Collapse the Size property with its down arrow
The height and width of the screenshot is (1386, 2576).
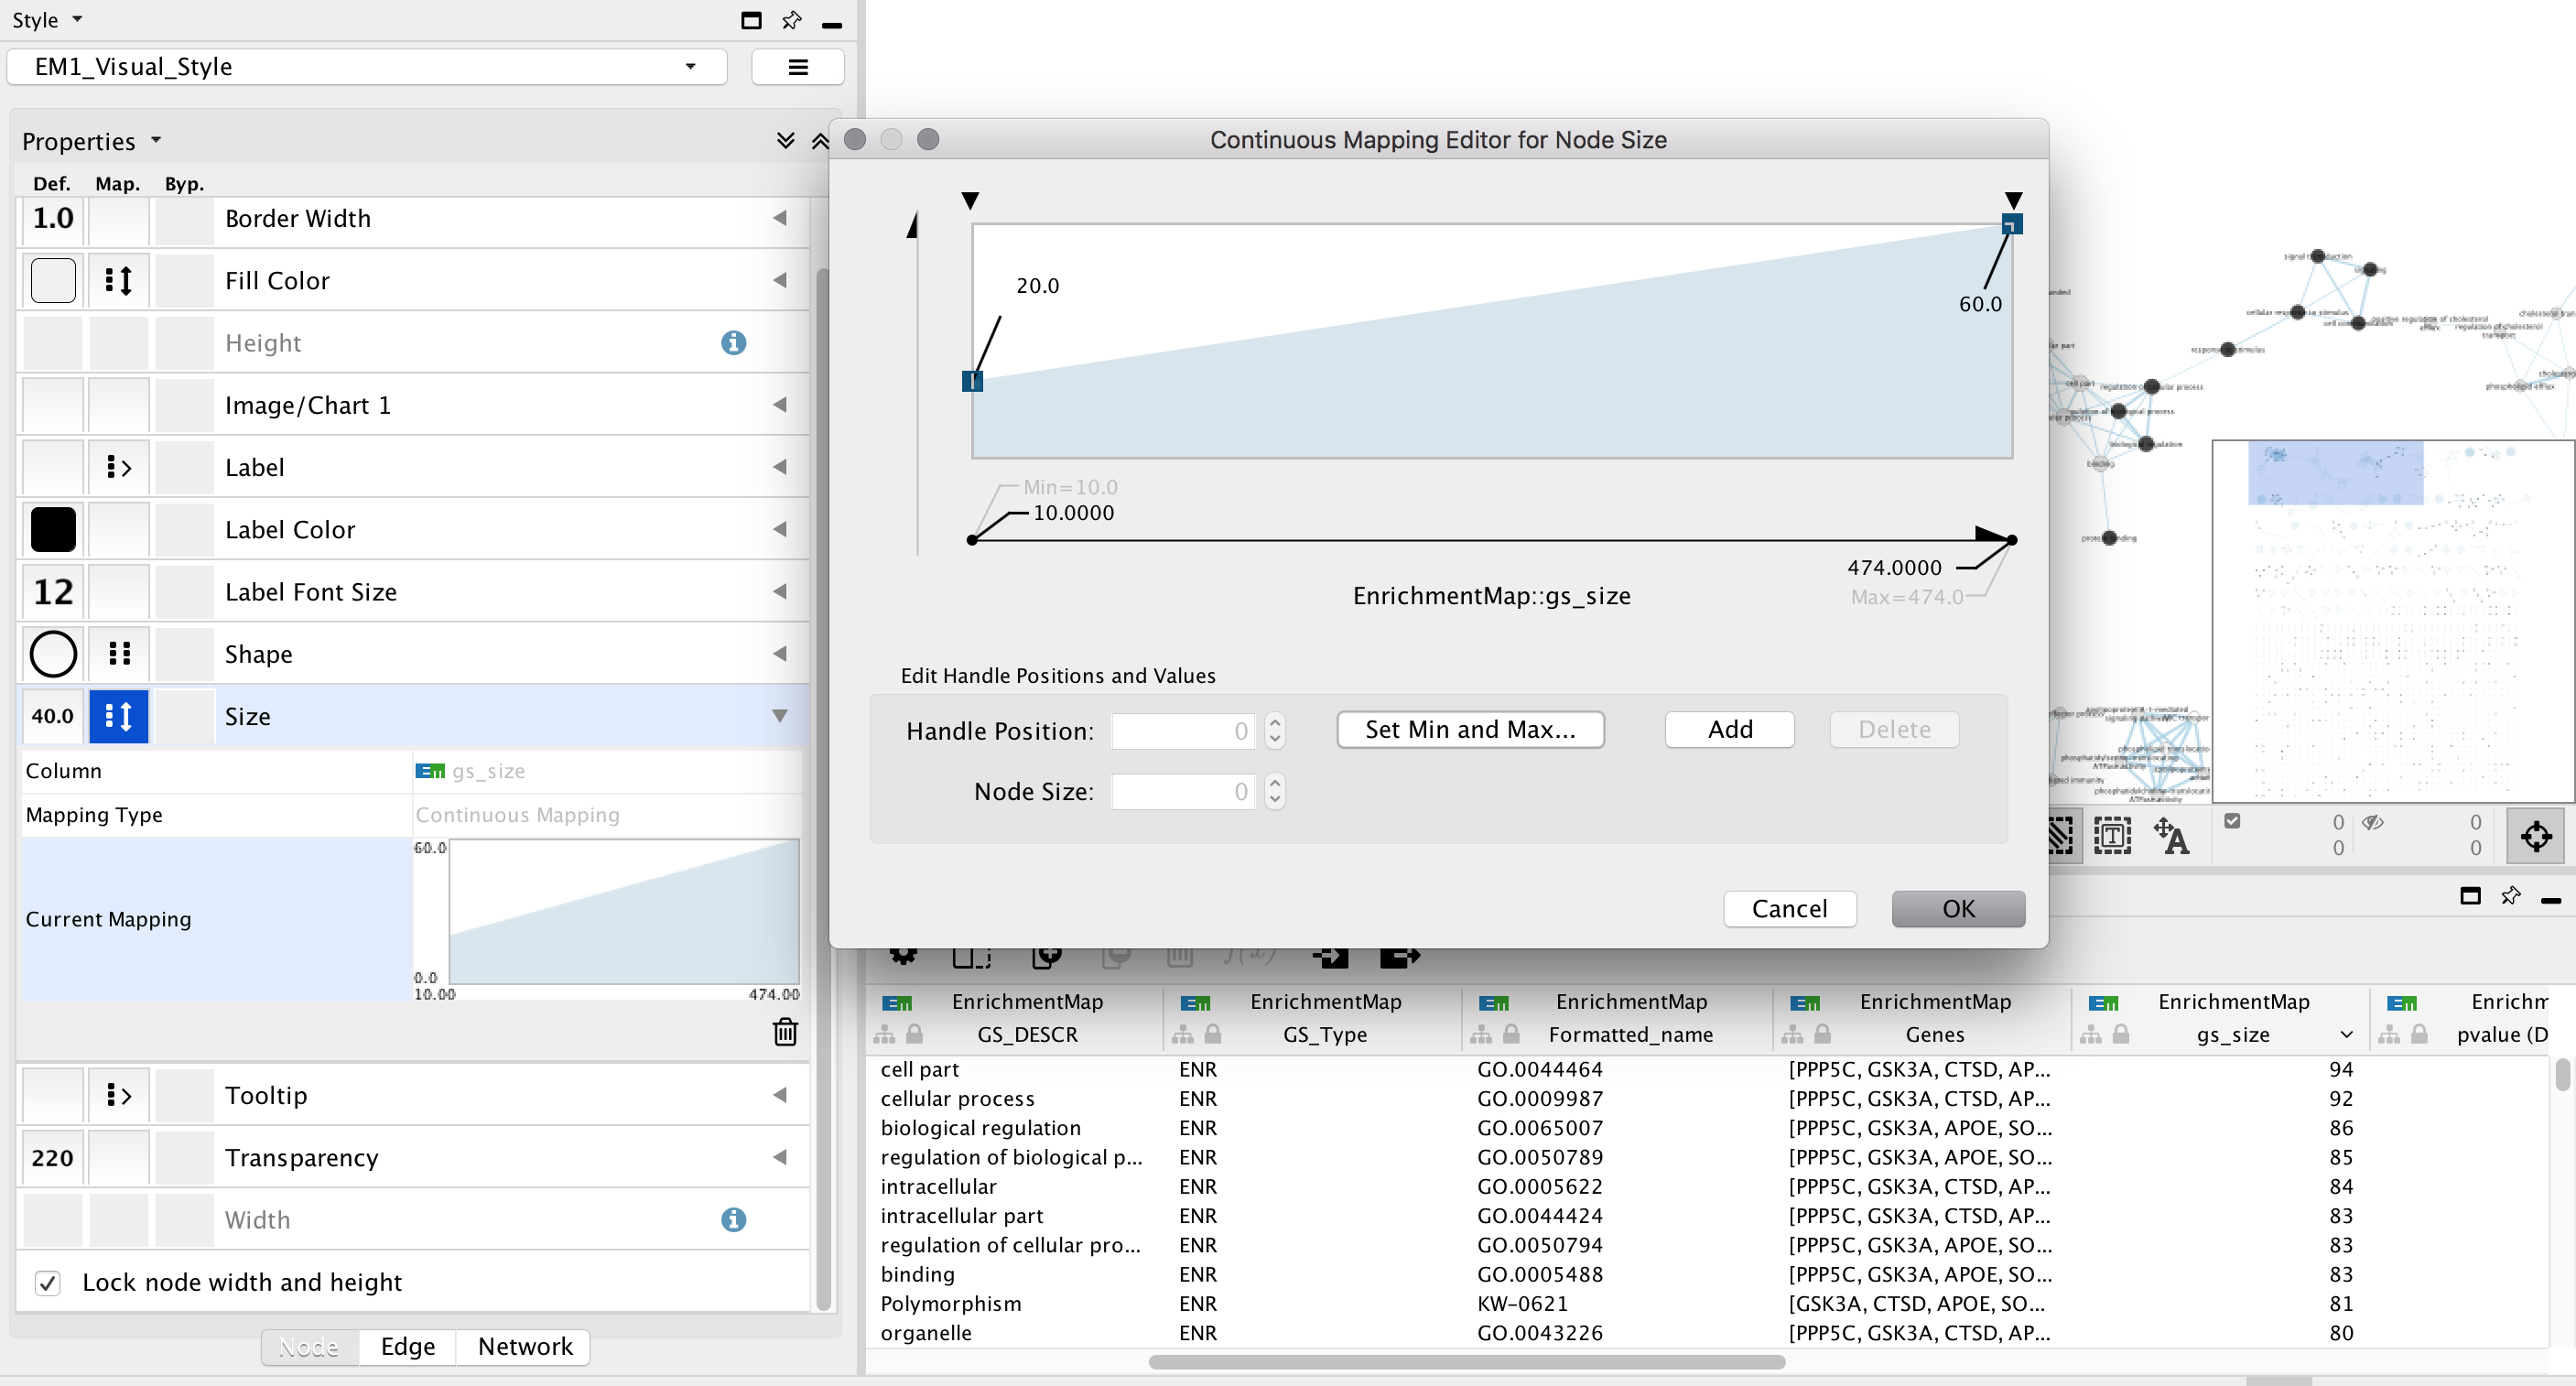pyautogui.click(x=780, y=716)
